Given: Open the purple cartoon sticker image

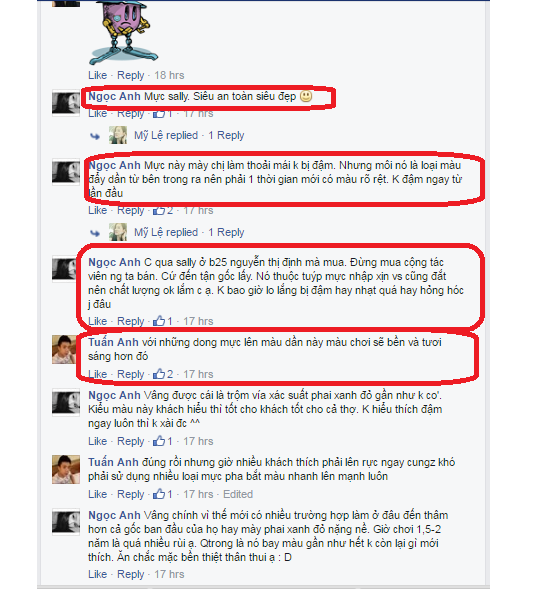Looking at the screenshot, I should pos(123,32).
